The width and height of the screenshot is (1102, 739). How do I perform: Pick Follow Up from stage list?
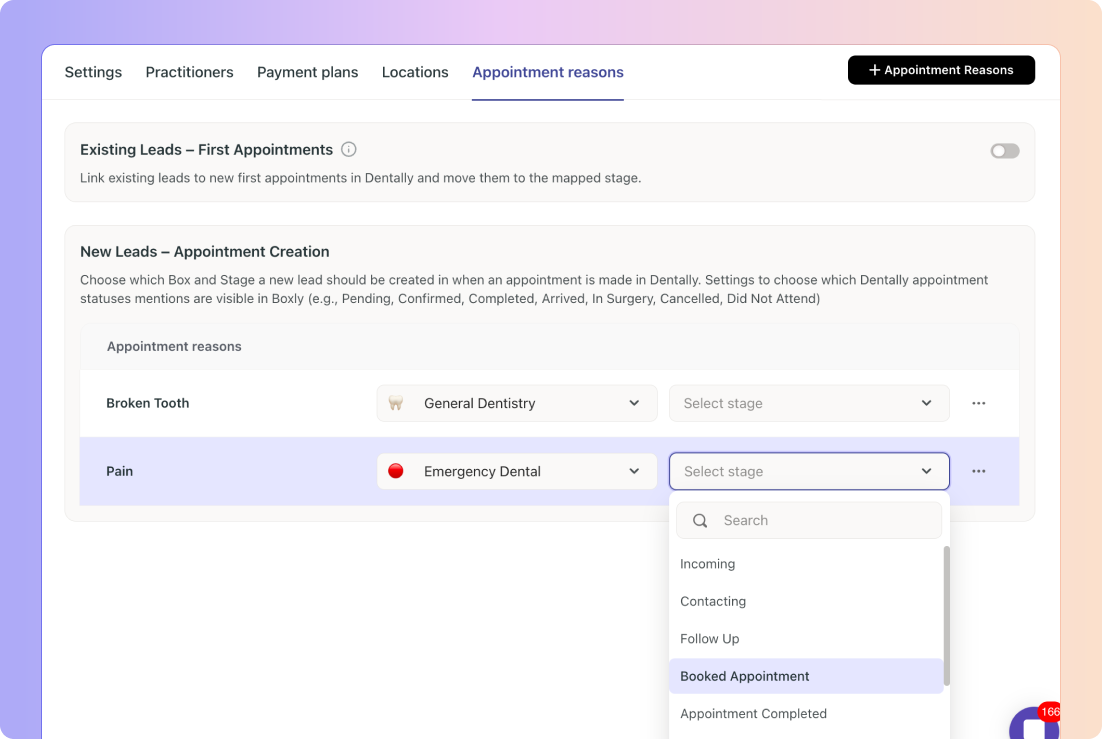[710, 639]
